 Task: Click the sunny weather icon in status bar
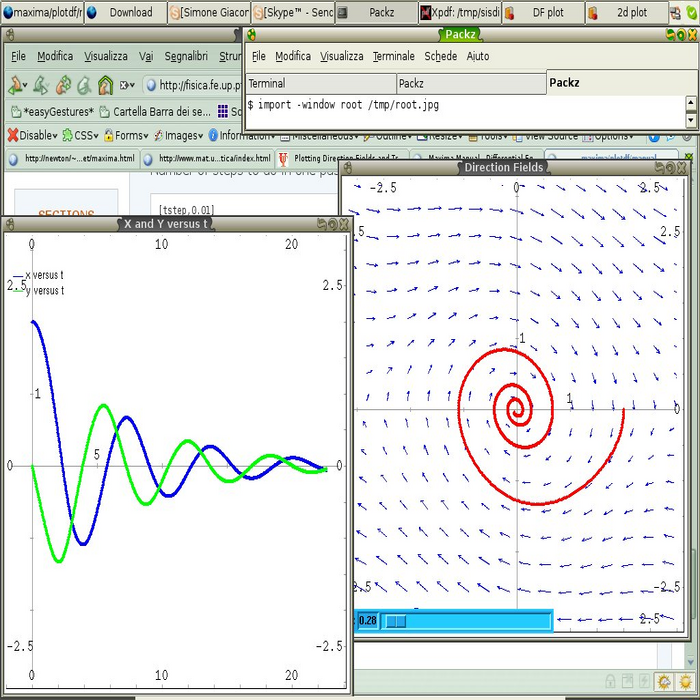(685, 682)
